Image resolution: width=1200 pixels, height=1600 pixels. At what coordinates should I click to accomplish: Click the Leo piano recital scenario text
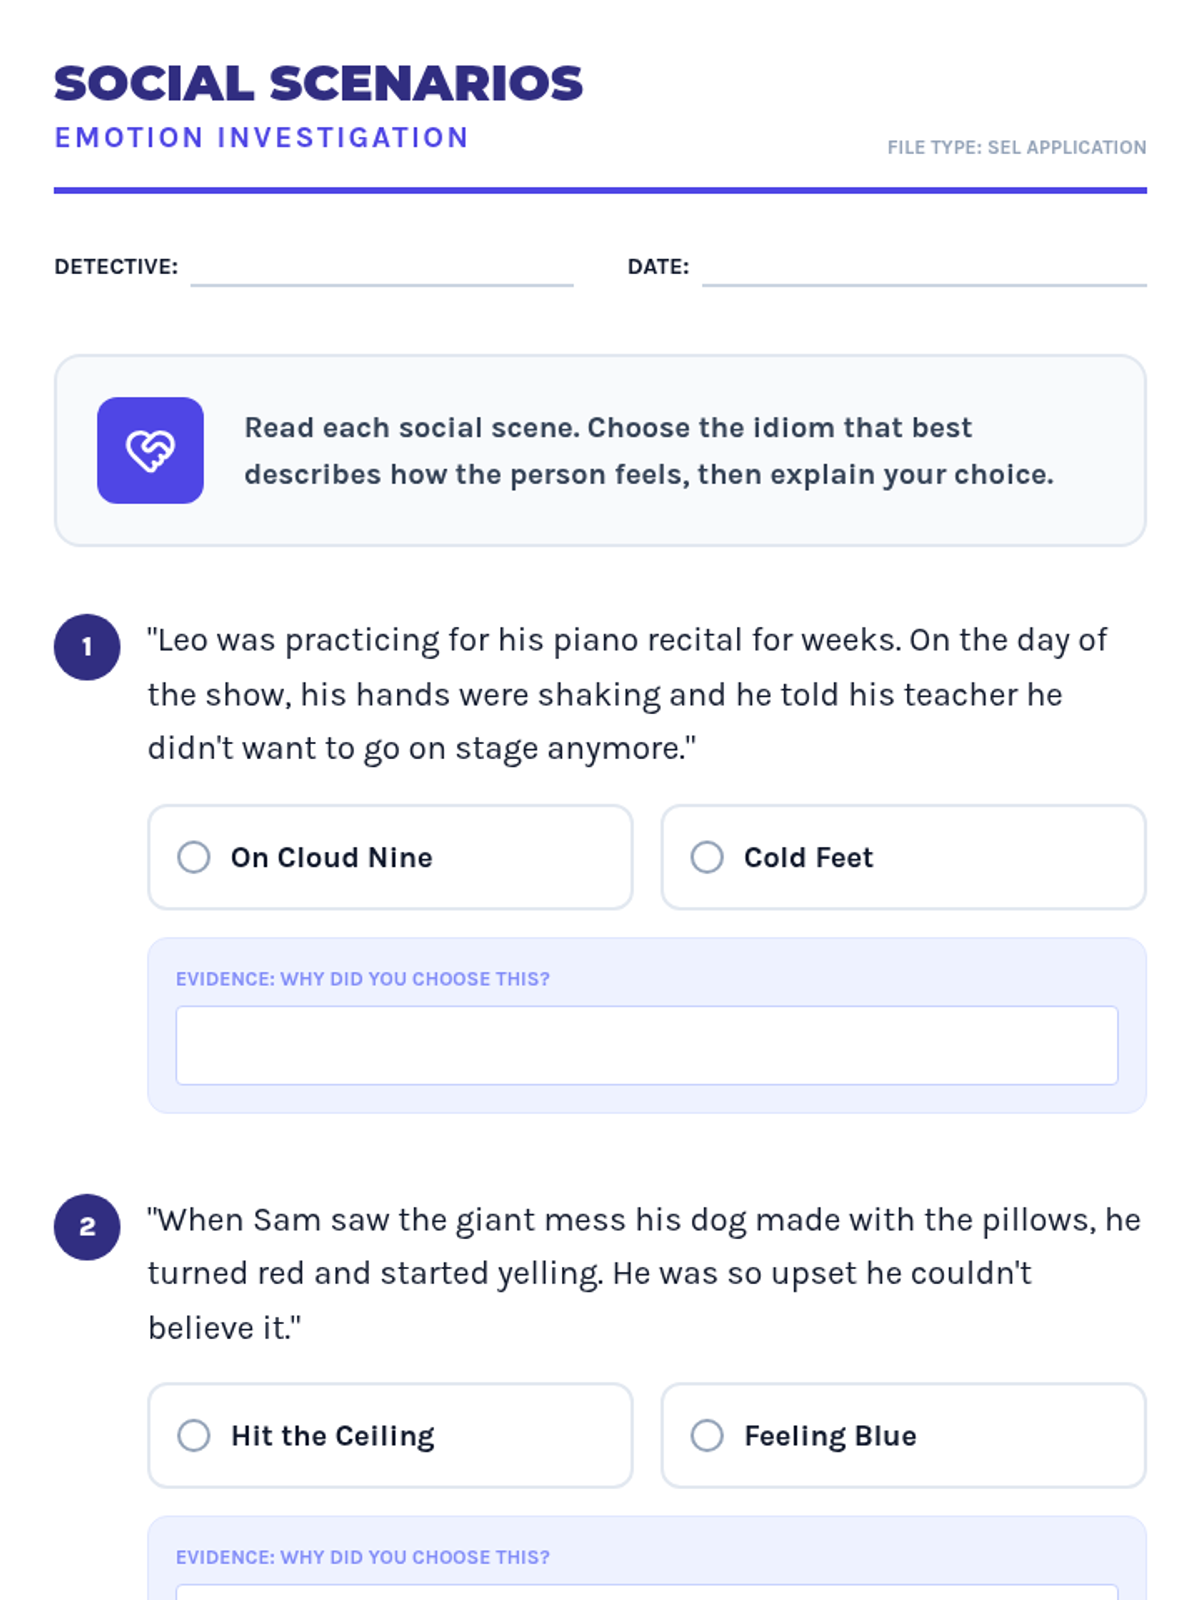627,694
